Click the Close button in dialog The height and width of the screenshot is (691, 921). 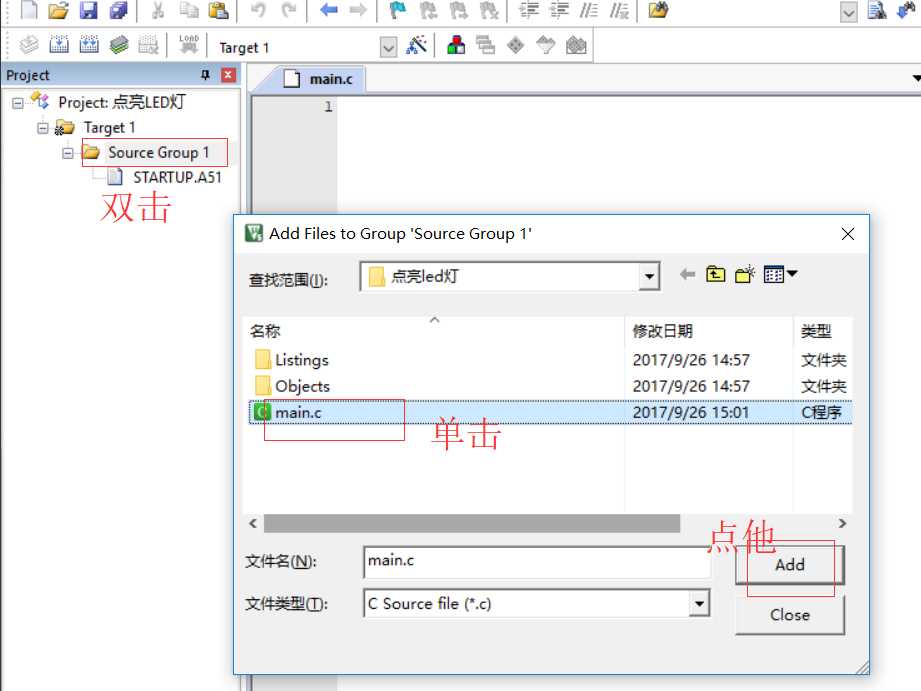789,615
